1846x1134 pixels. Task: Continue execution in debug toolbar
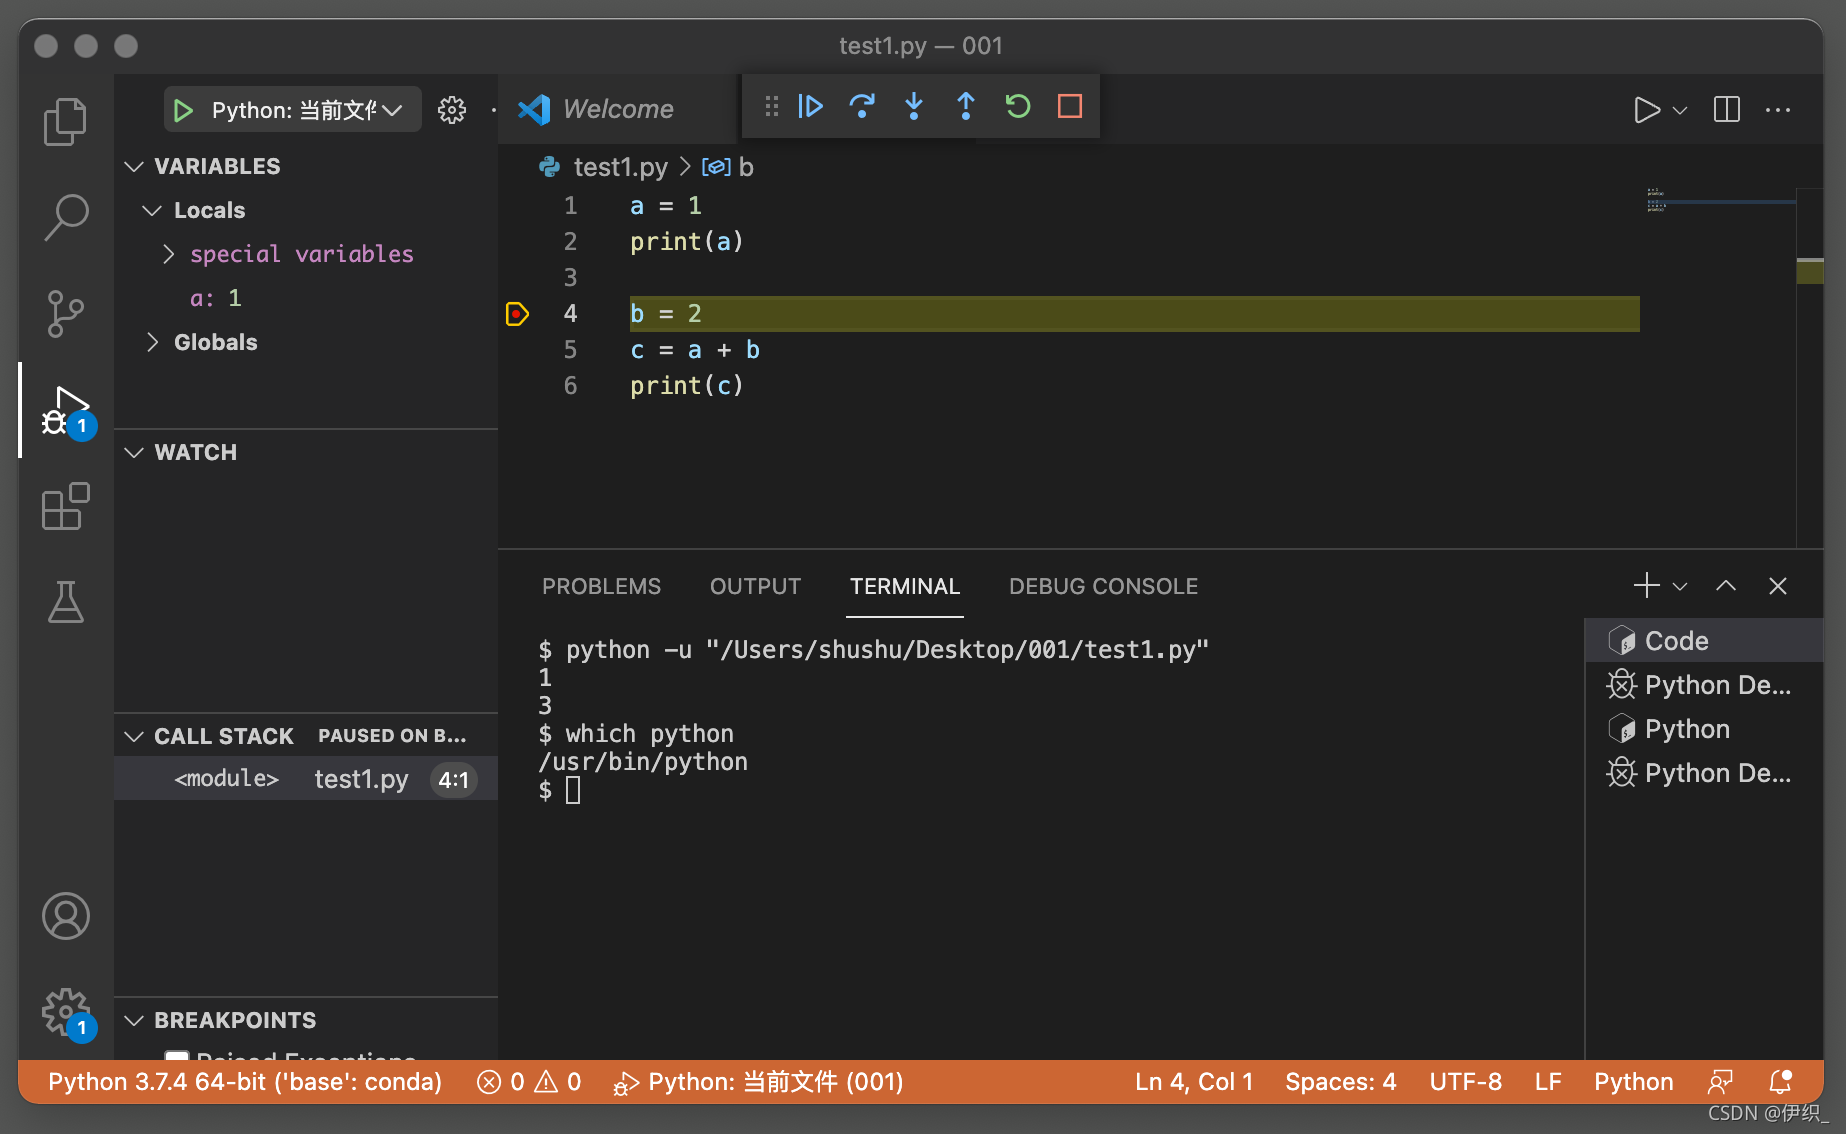[810, 106]
